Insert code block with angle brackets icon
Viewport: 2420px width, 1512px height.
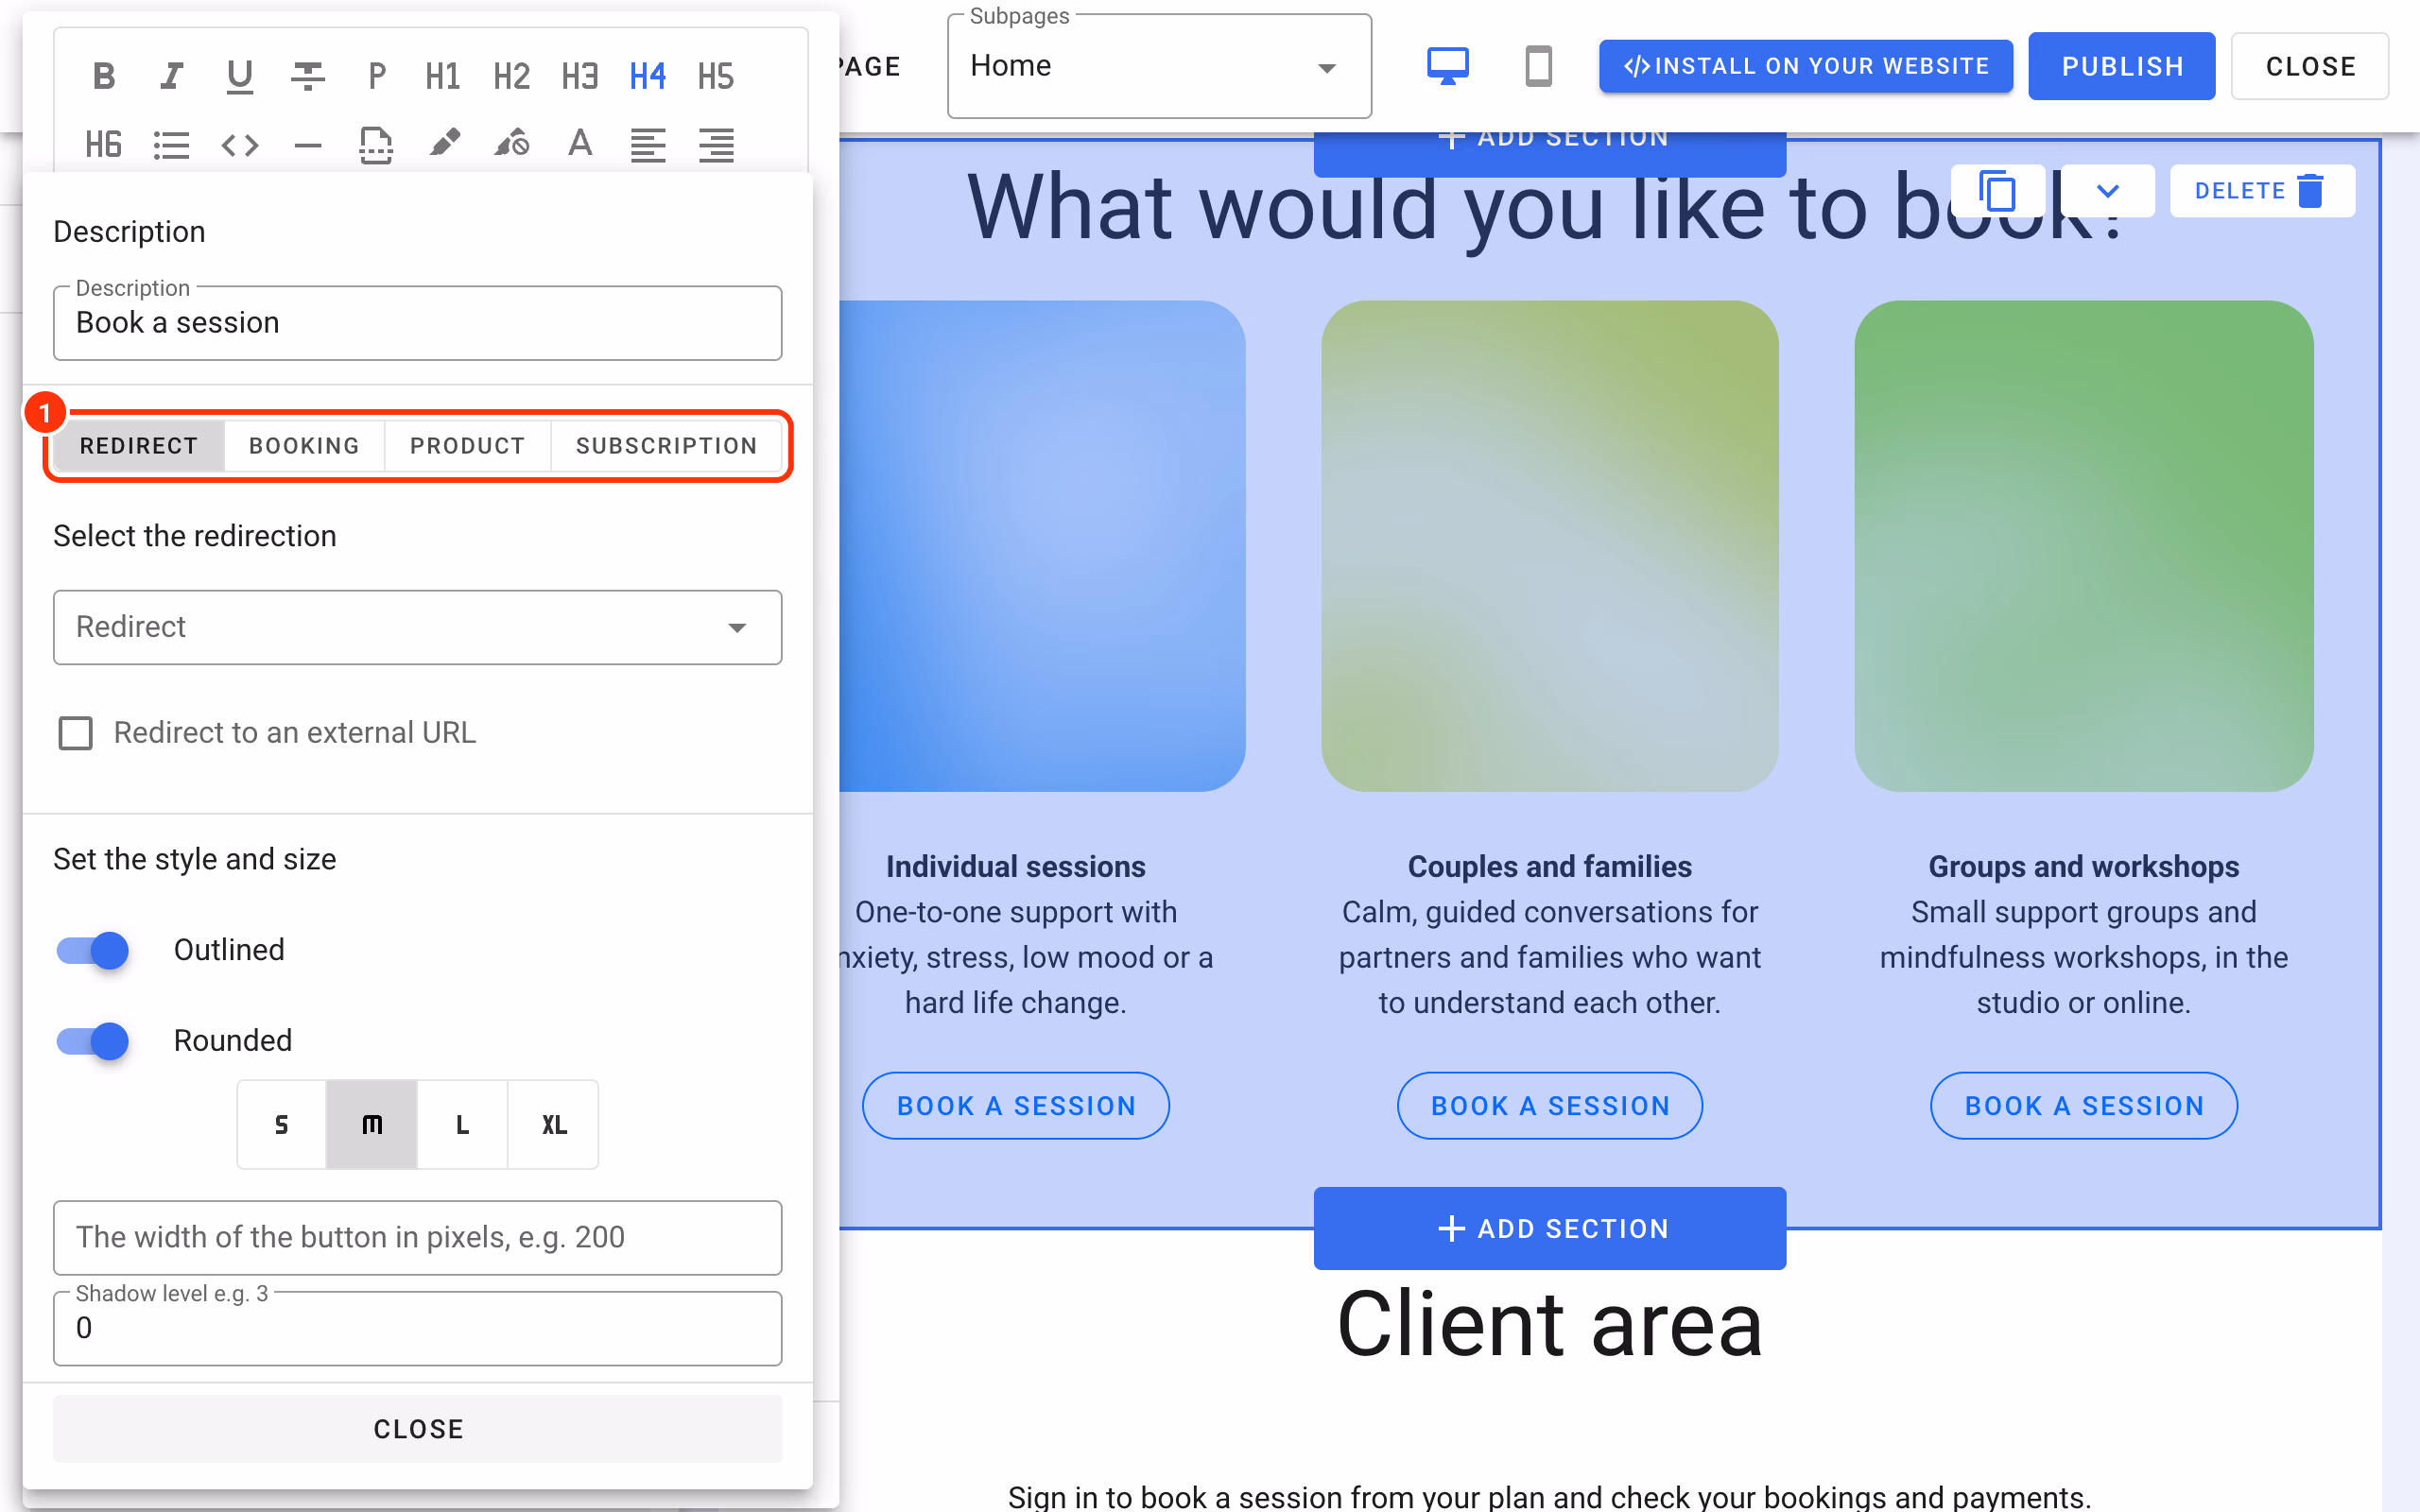[239, 145]
